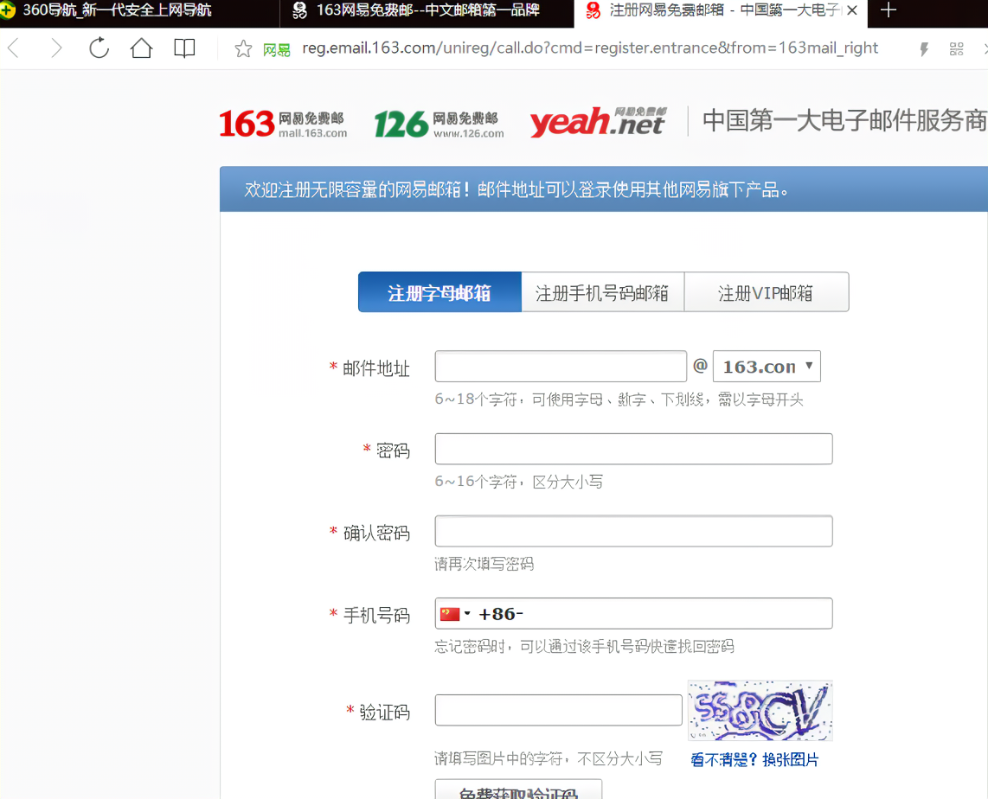
Task: Click the 确认密码 input field
Action: (x=633, y=531)
